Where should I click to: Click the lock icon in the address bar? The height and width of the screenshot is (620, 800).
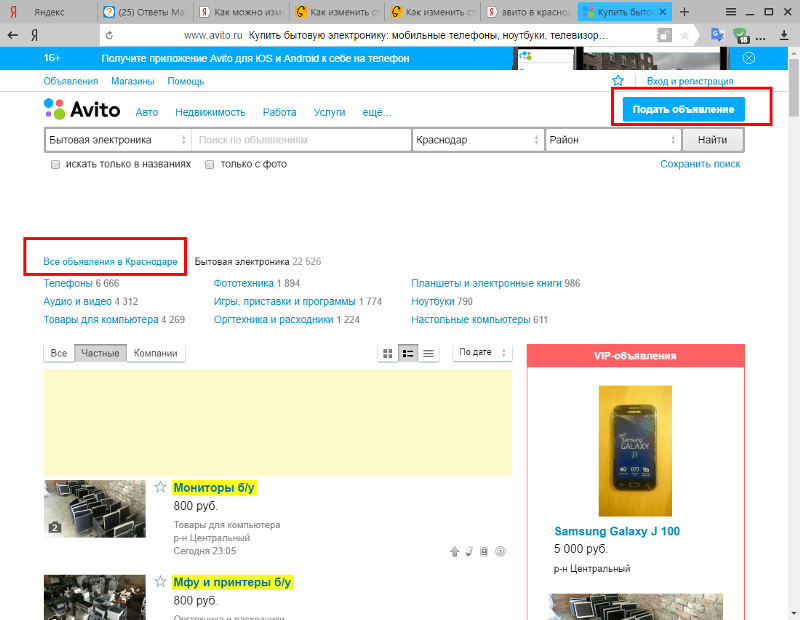[664, 35]
